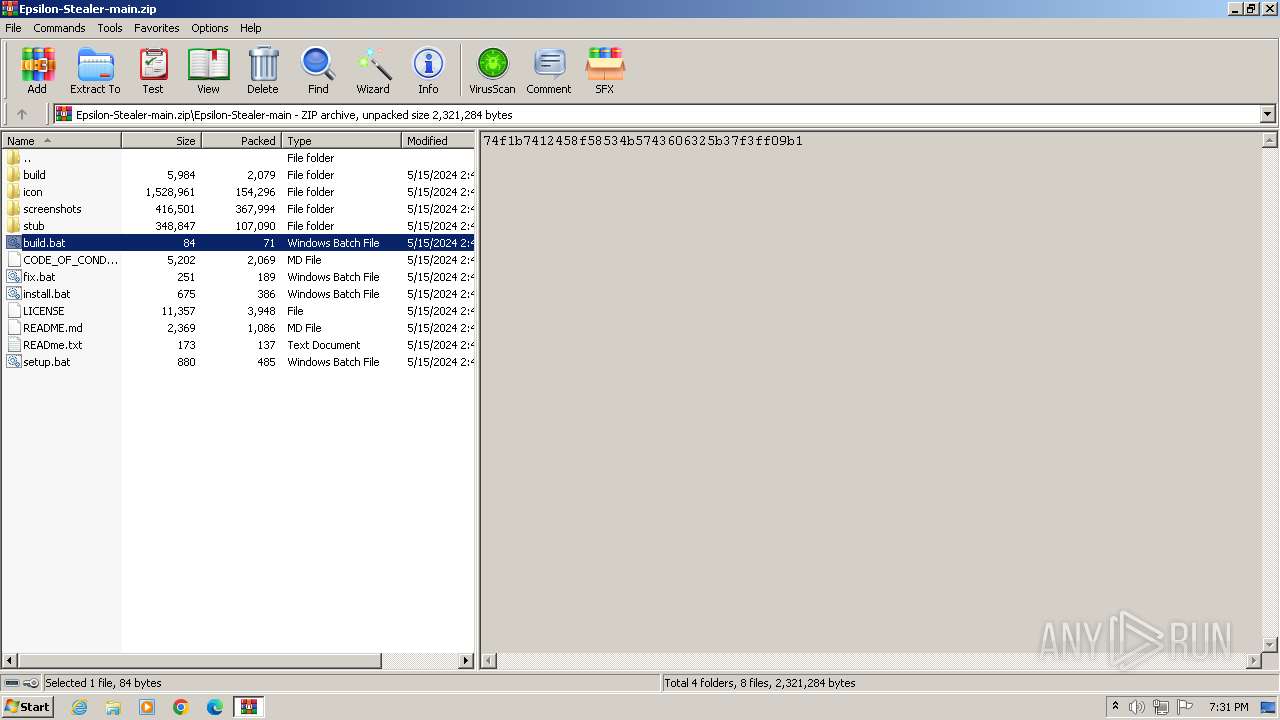Viewport: 1280px width, 720px height.
Task: Open File Explorer from taskbar
Action: tap(113, 707)
